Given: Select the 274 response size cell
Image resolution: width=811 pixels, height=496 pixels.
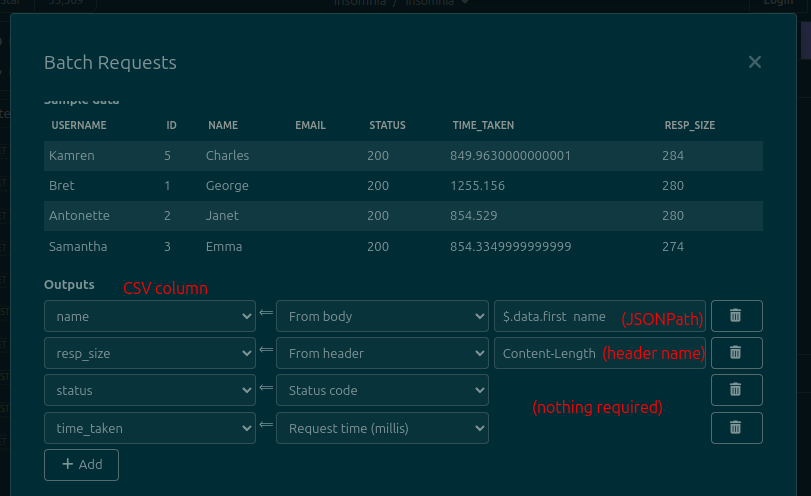Looking at the screenshot, I should (x=673, y=247).
